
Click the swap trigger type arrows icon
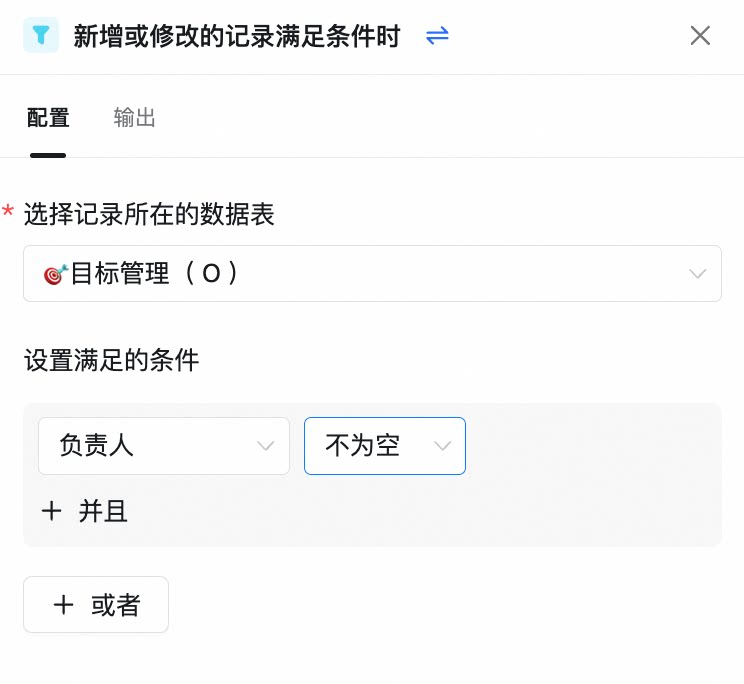437,36
